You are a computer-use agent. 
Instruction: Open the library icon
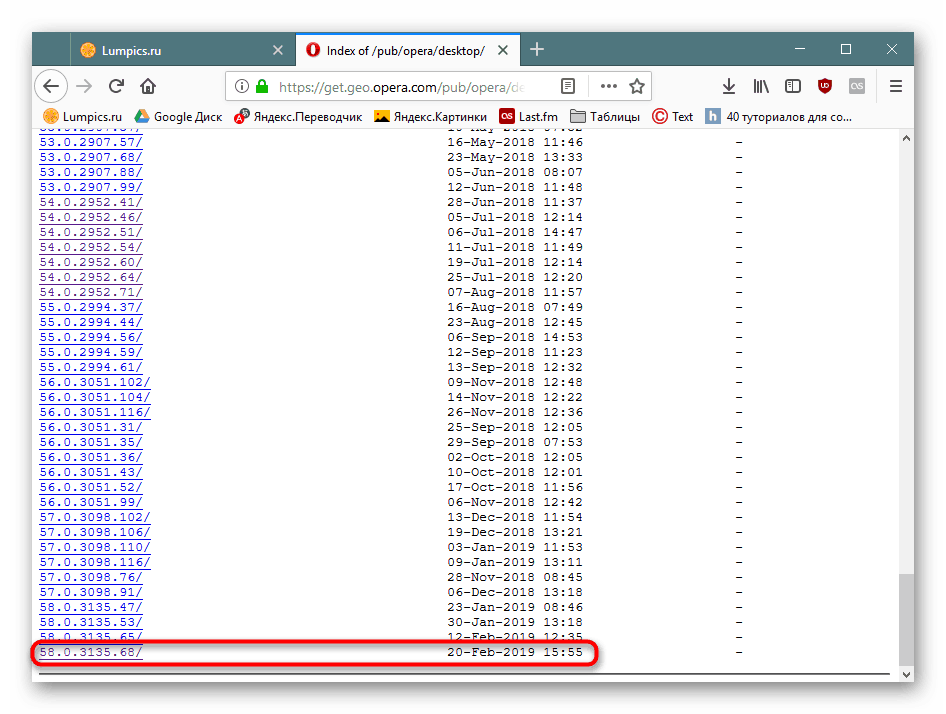tap(761, 86)
